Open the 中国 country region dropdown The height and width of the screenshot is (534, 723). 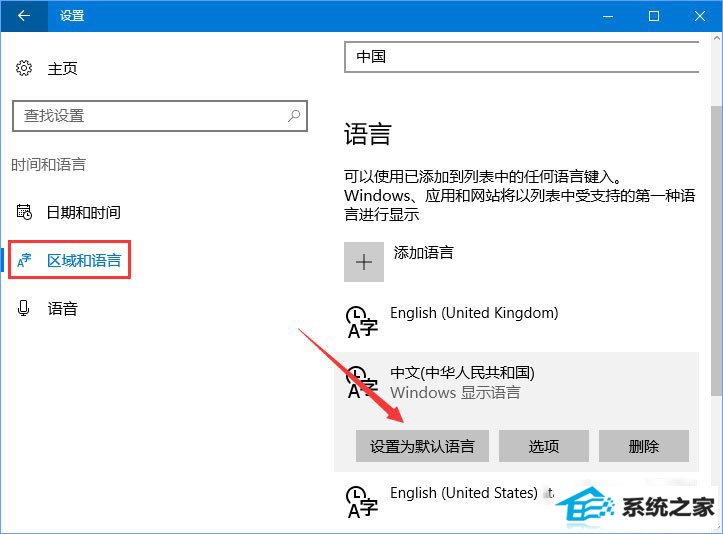click(x=522, y=57)
